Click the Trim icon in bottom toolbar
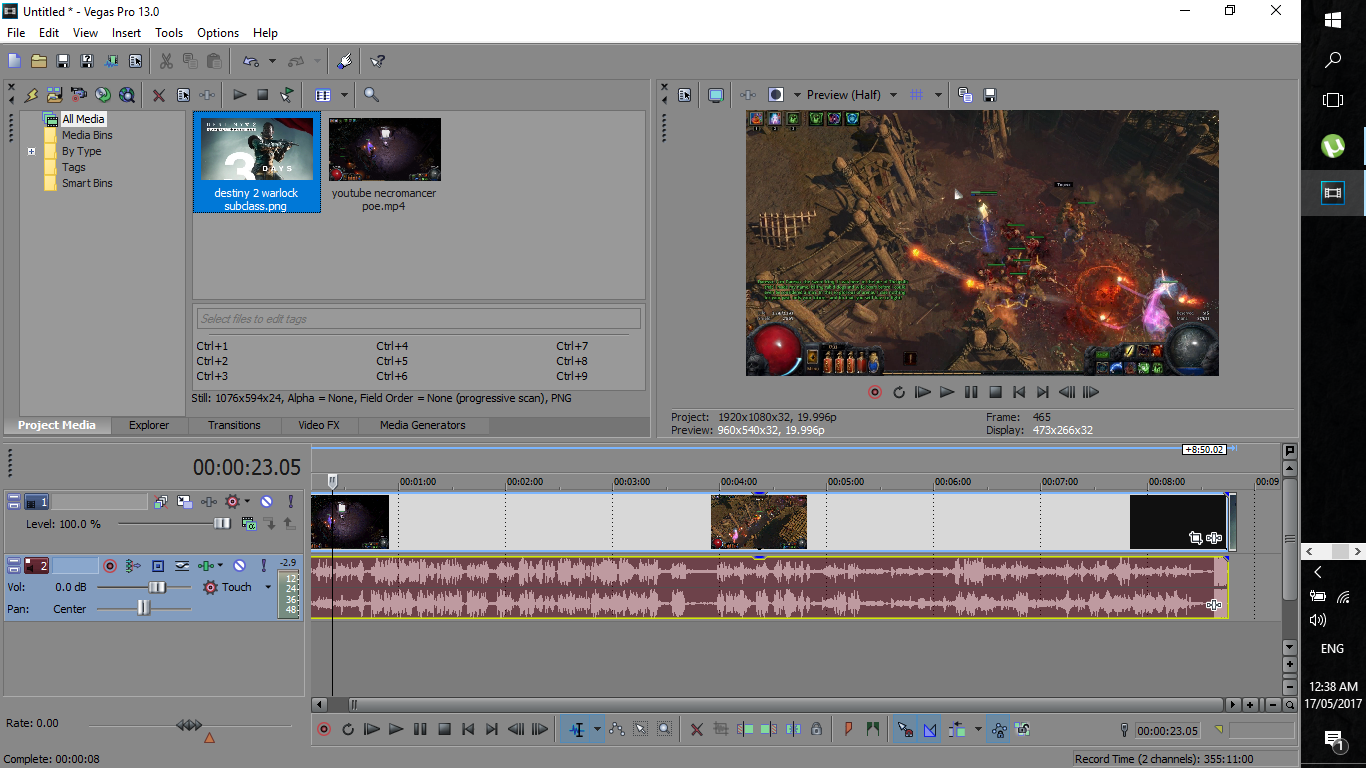1366x768 pixels. (721, 729)
